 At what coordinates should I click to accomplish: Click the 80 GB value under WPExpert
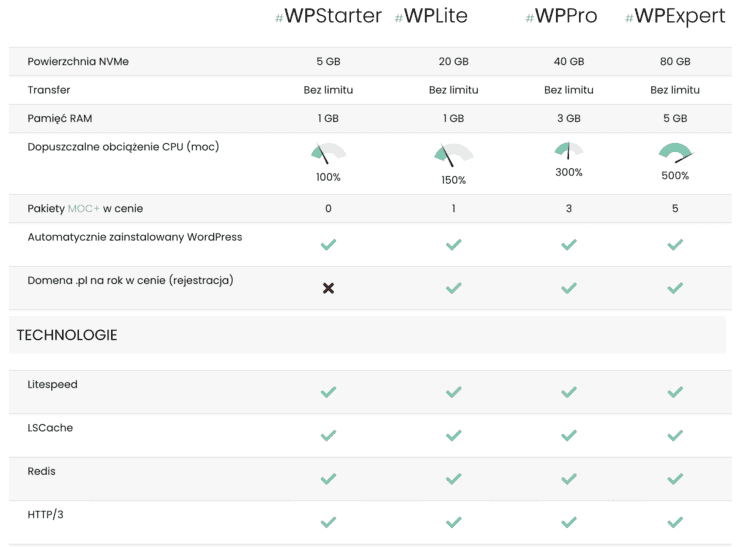675,61
